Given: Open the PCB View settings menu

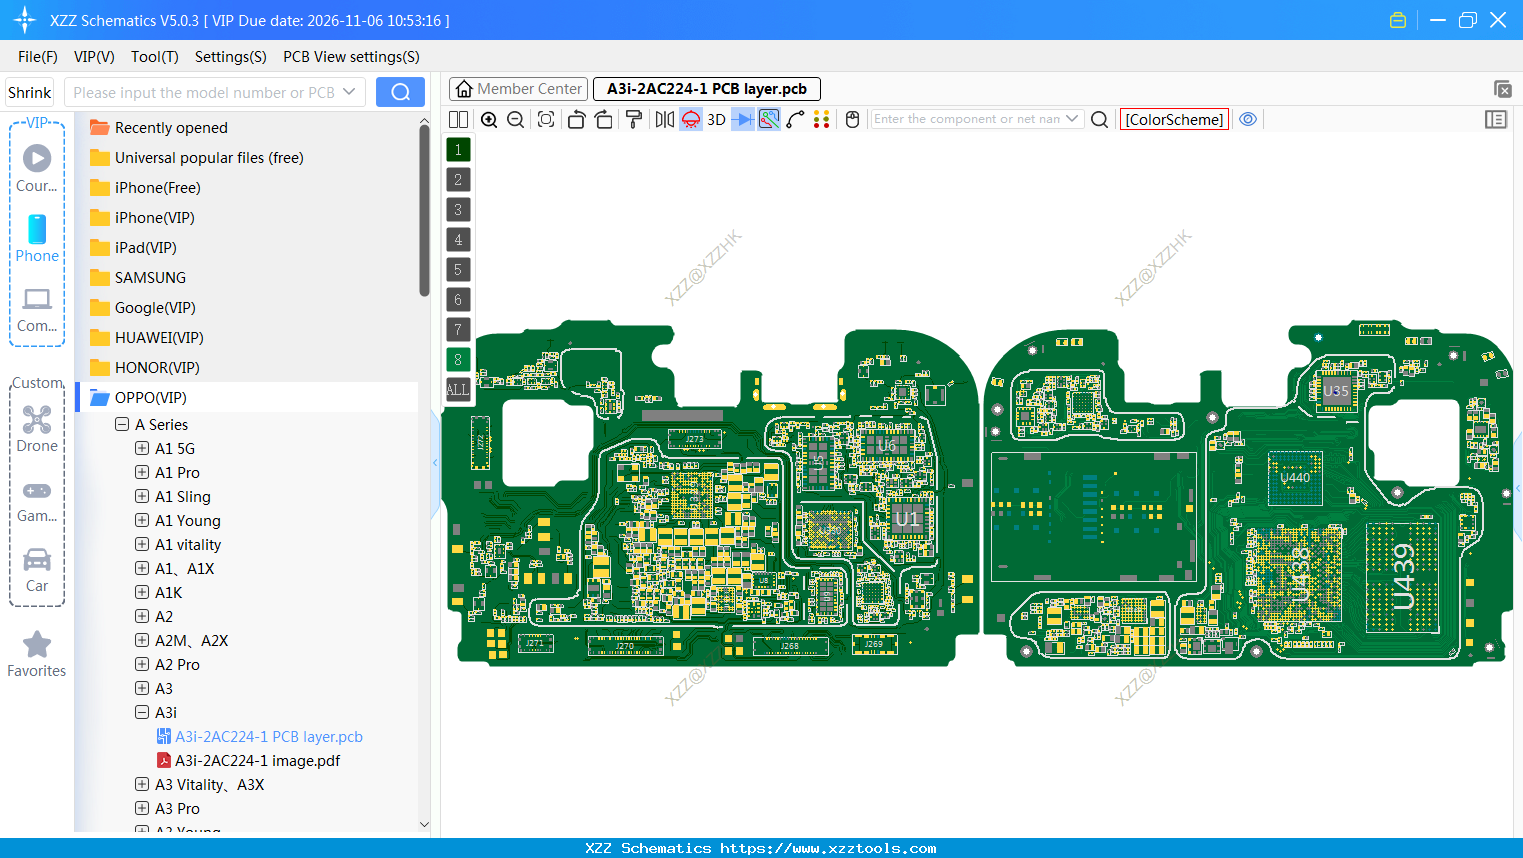Looking at the screenshot, I should (x=350, y=57).
